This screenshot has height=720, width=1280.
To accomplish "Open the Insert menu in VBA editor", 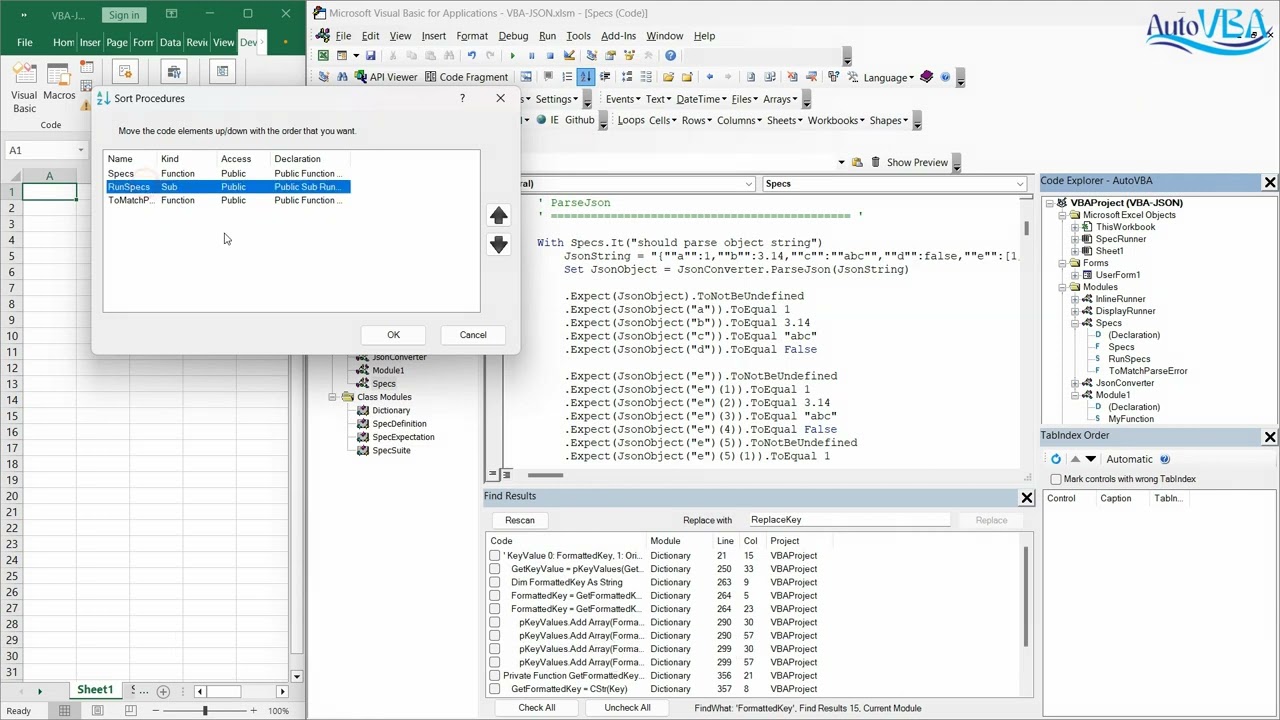I will [433, 36].
